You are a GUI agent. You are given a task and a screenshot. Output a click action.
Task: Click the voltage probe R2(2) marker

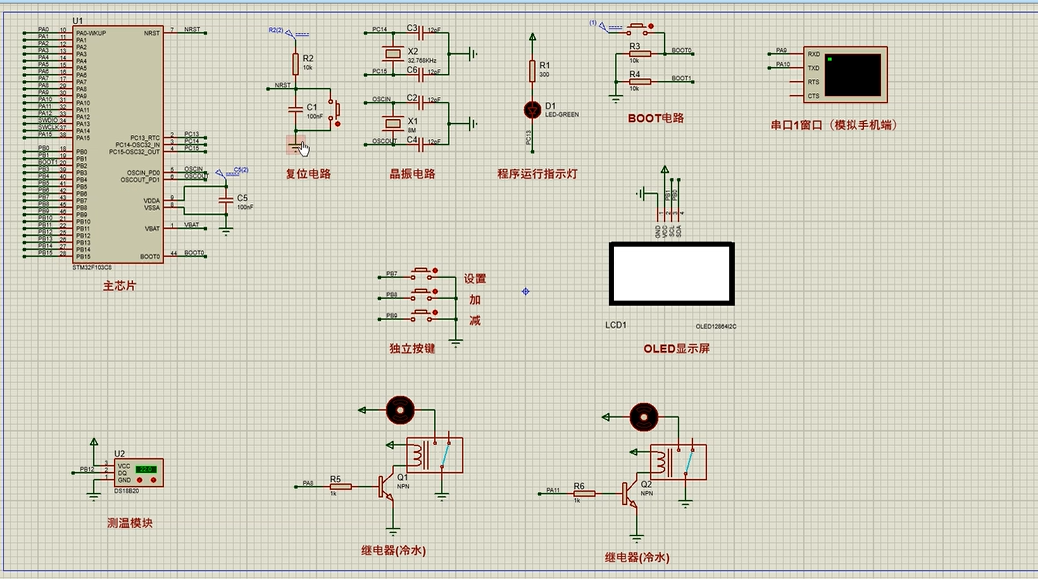(x=289, y=31)
